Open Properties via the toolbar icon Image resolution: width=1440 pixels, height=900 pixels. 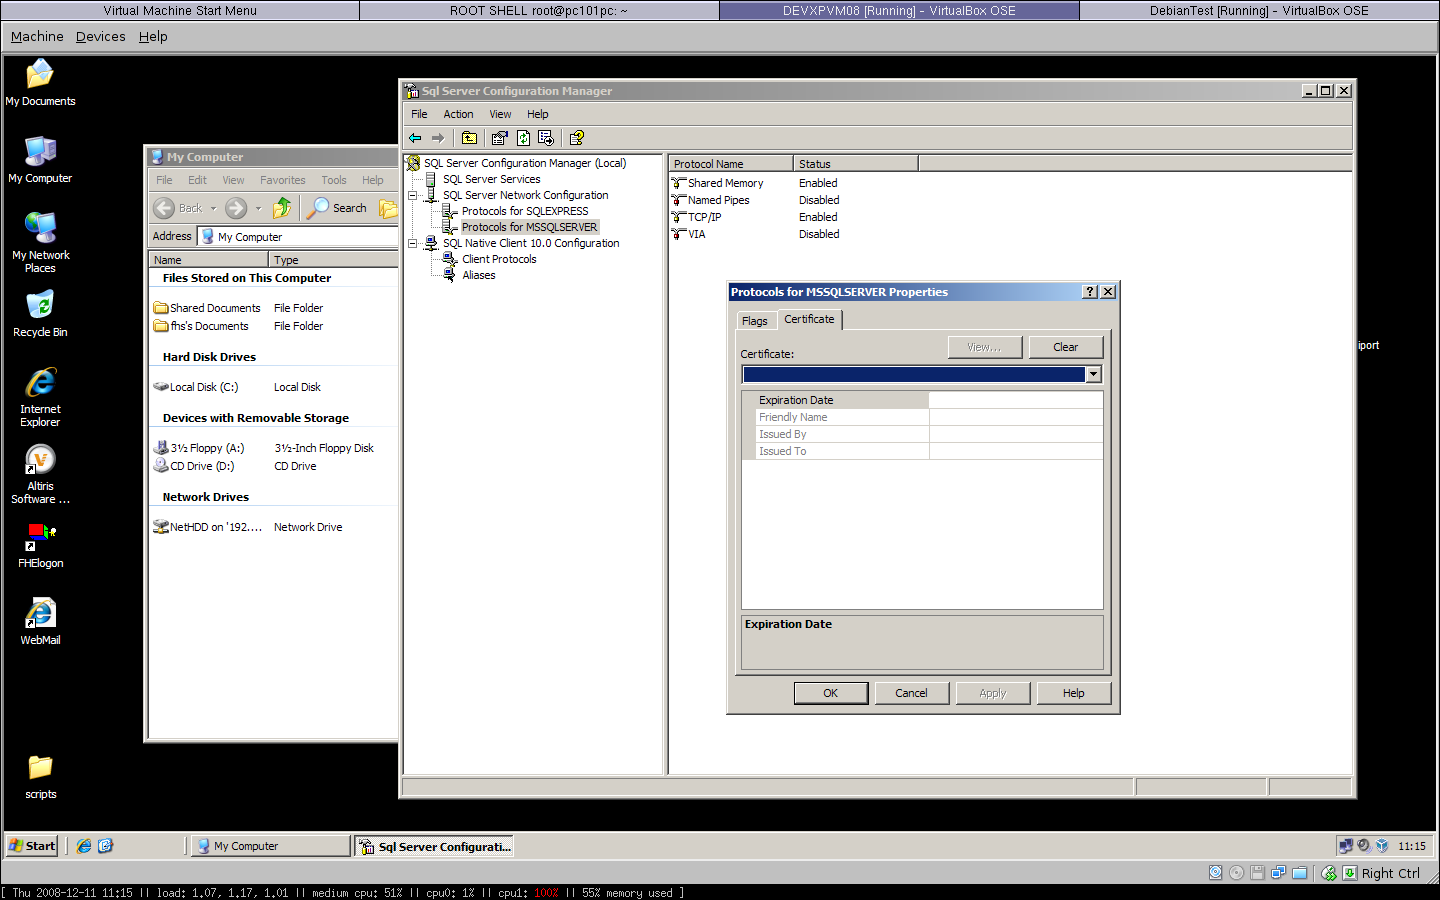pos(499,138)
